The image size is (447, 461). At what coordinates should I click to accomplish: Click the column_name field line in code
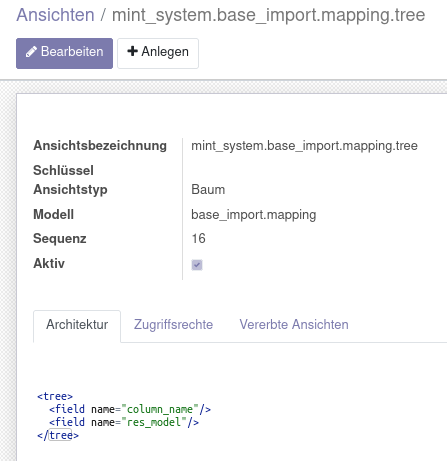[x=130, y=409]
